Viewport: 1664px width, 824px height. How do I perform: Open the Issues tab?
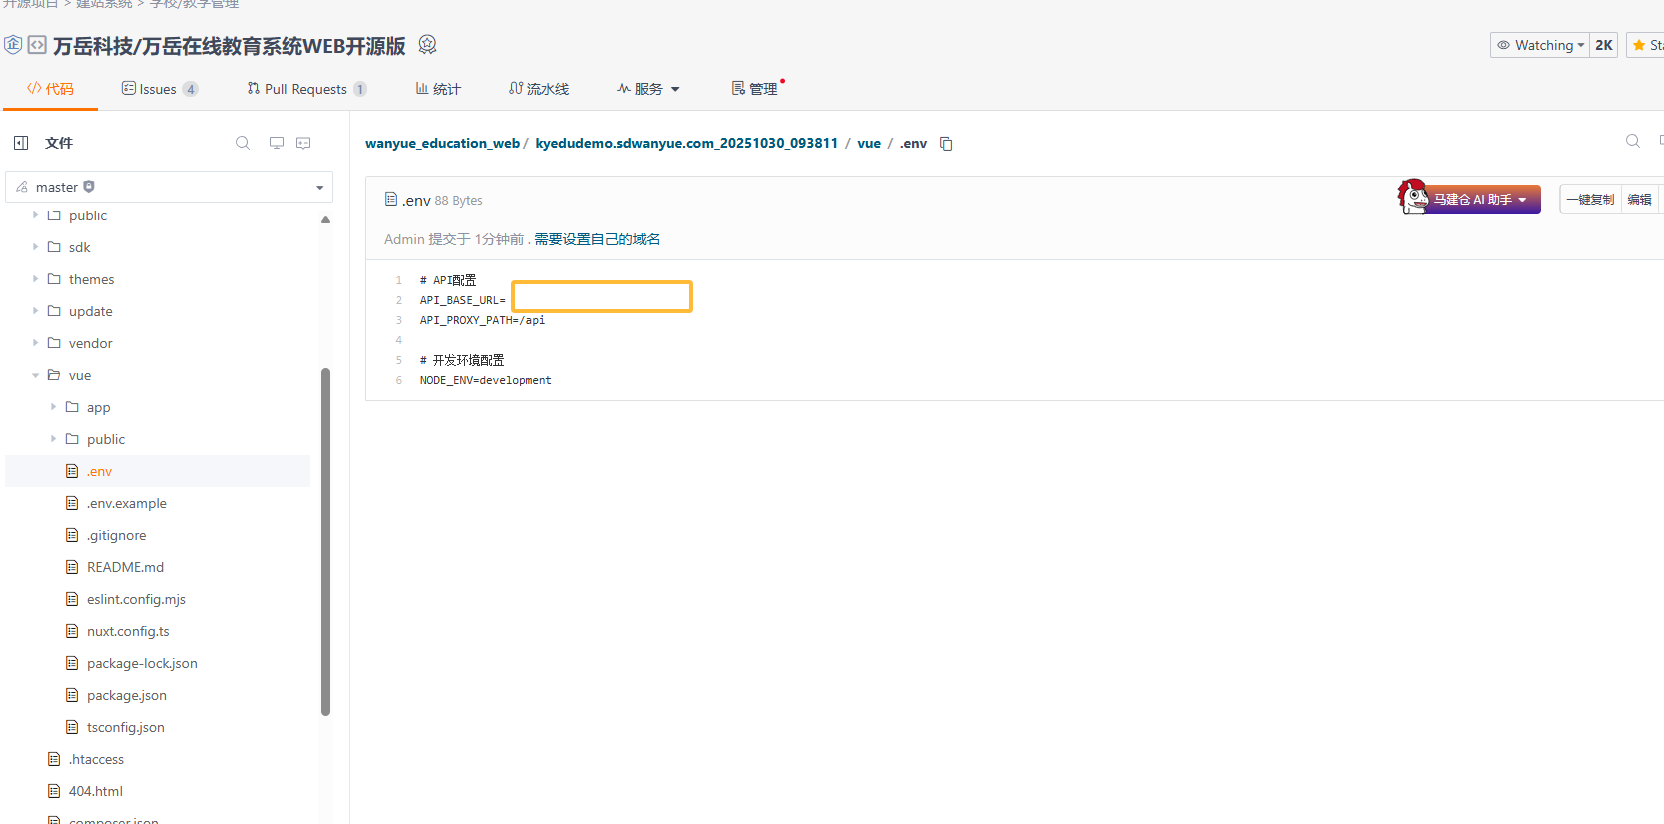(159, 89)
